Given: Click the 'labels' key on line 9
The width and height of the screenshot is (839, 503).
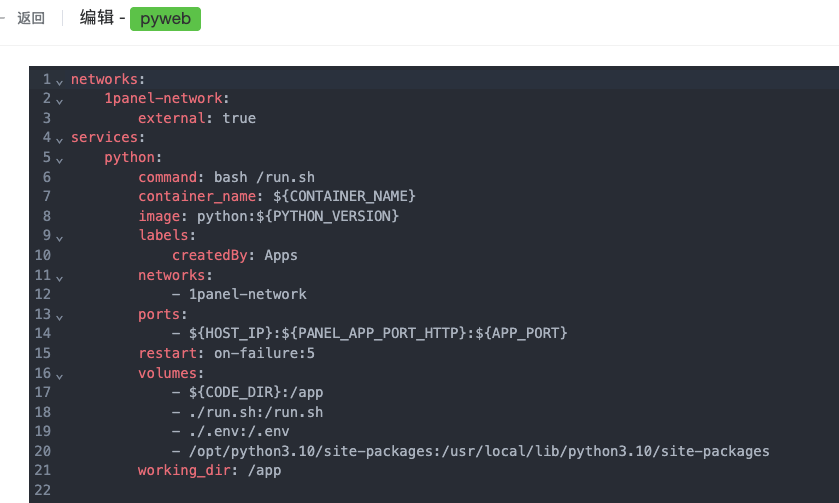Looking at the screenshot, I should (x=163, y=235).
